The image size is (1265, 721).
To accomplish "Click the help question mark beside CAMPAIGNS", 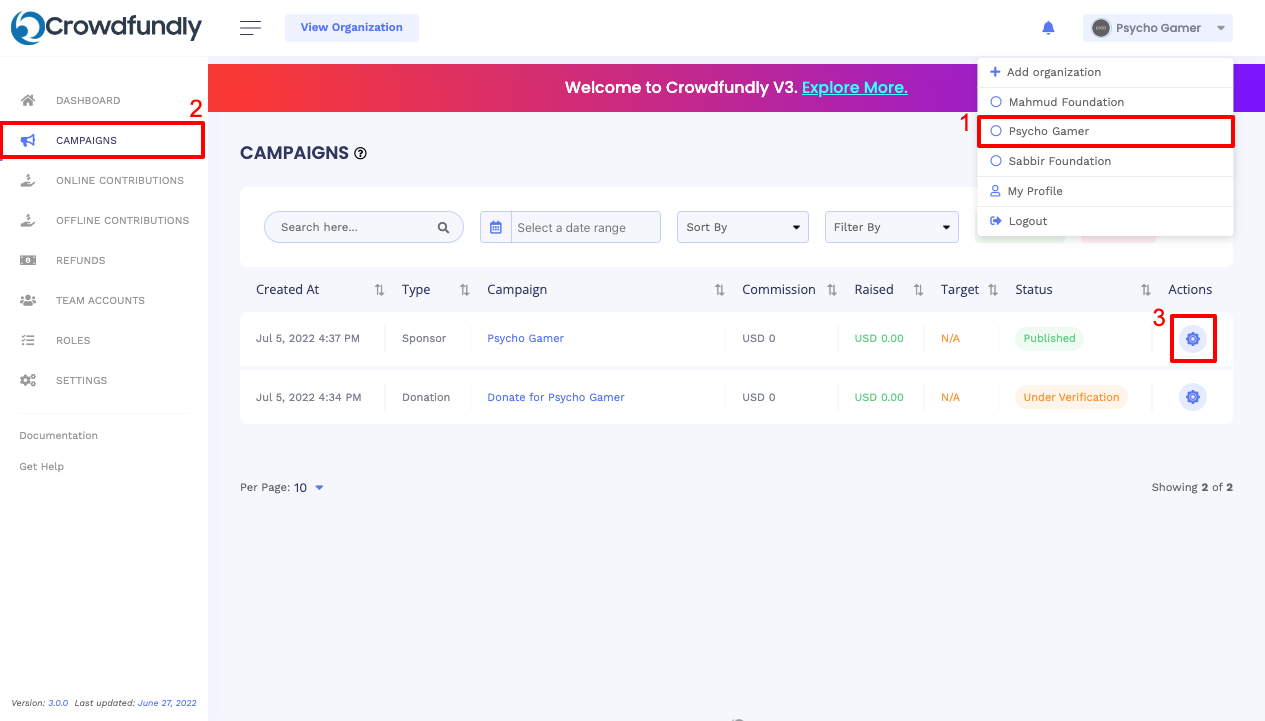I will [361, 153].
